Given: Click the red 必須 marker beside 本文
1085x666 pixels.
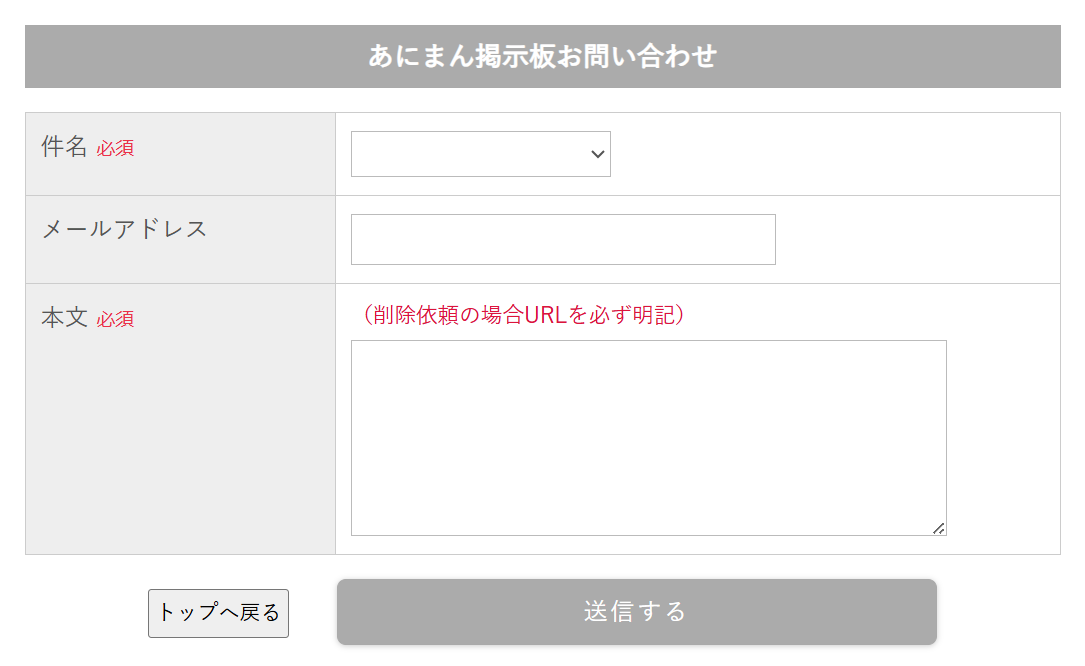Looking at the screenshot, I should 115,320.
